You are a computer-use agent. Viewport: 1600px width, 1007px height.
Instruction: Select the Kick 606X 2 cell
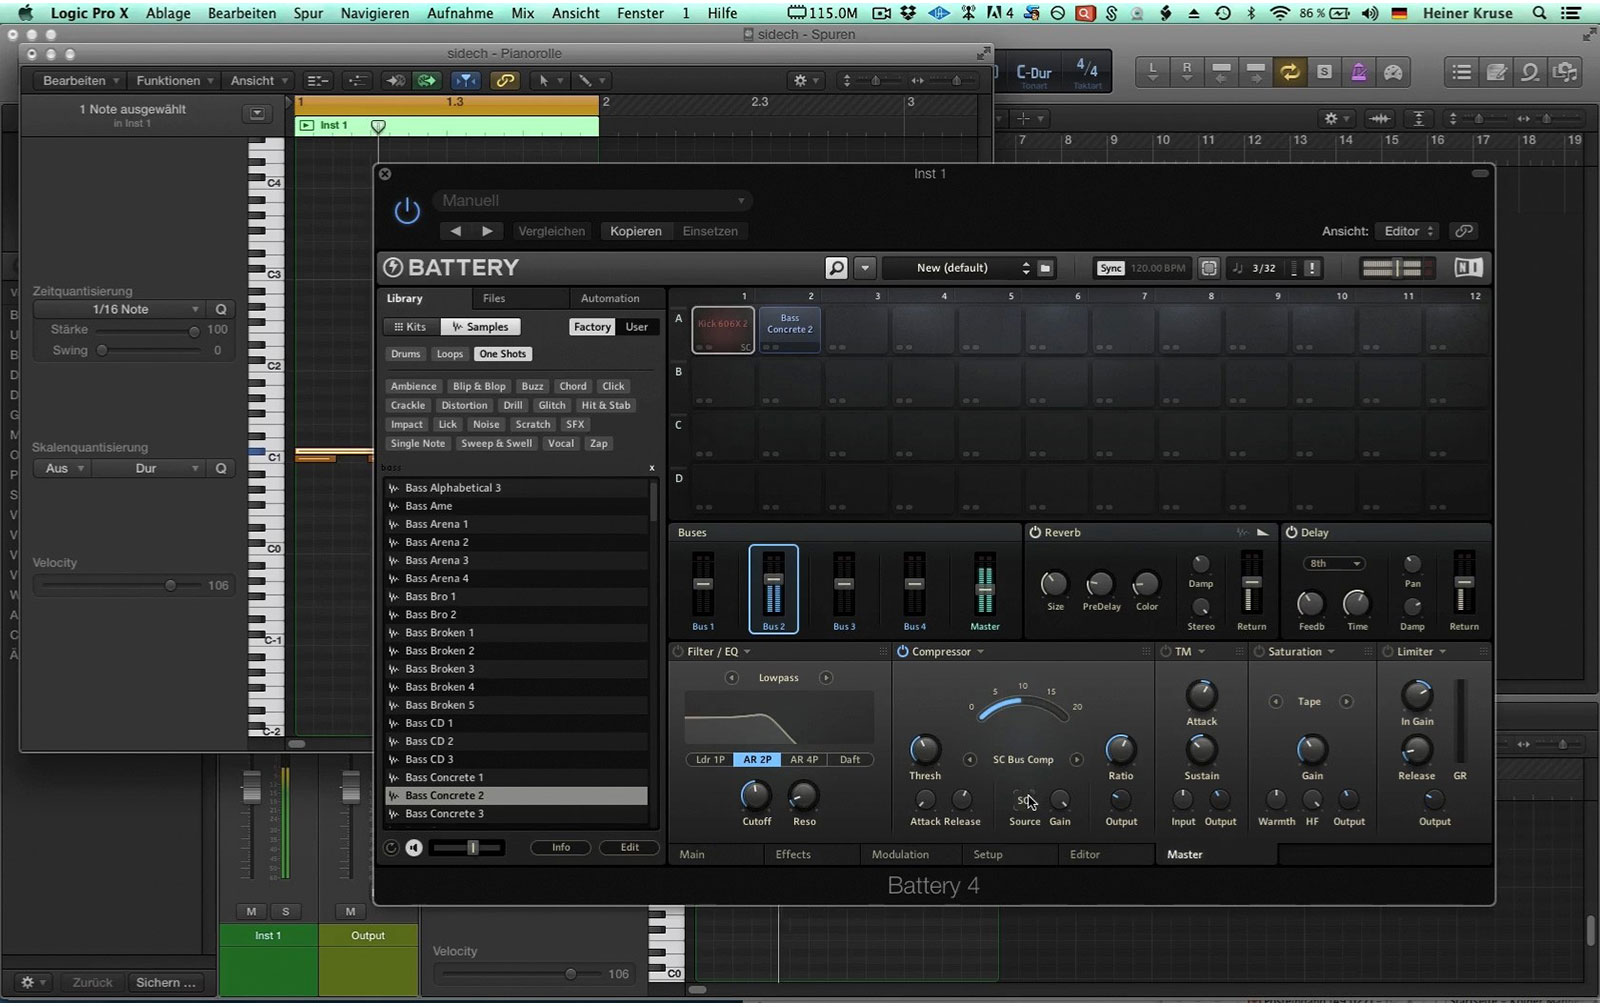[x=723, y=330]
